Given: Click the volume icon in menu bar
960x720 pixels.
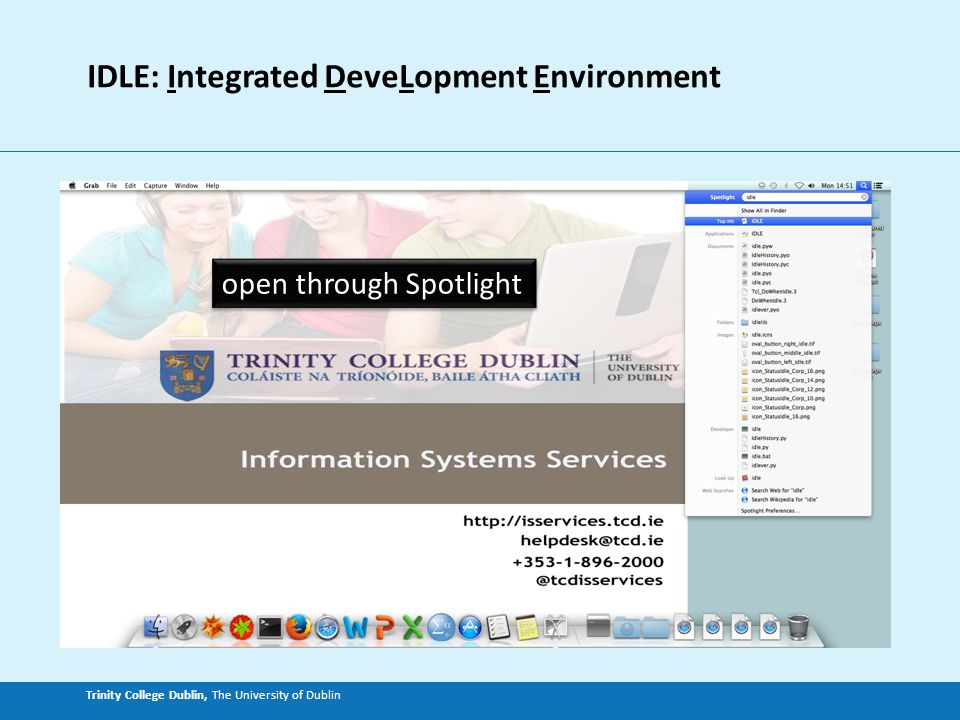Looking at the screenshot, I should click(x=811, y=186).
